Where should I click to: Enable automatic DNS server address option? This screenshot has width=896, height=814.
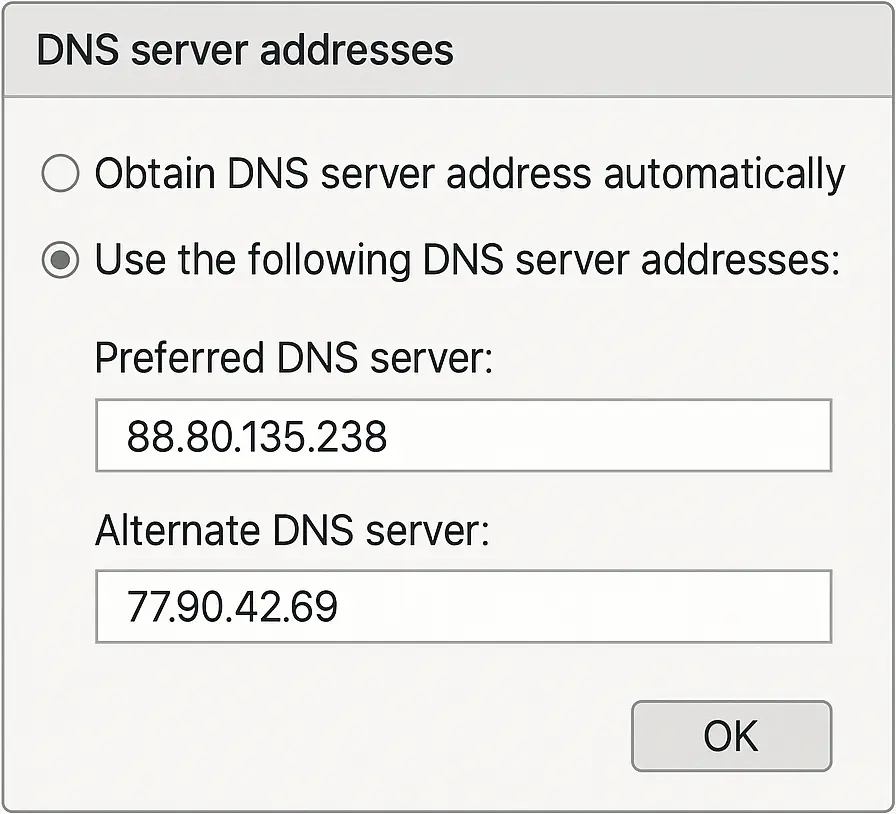(60, 175)
